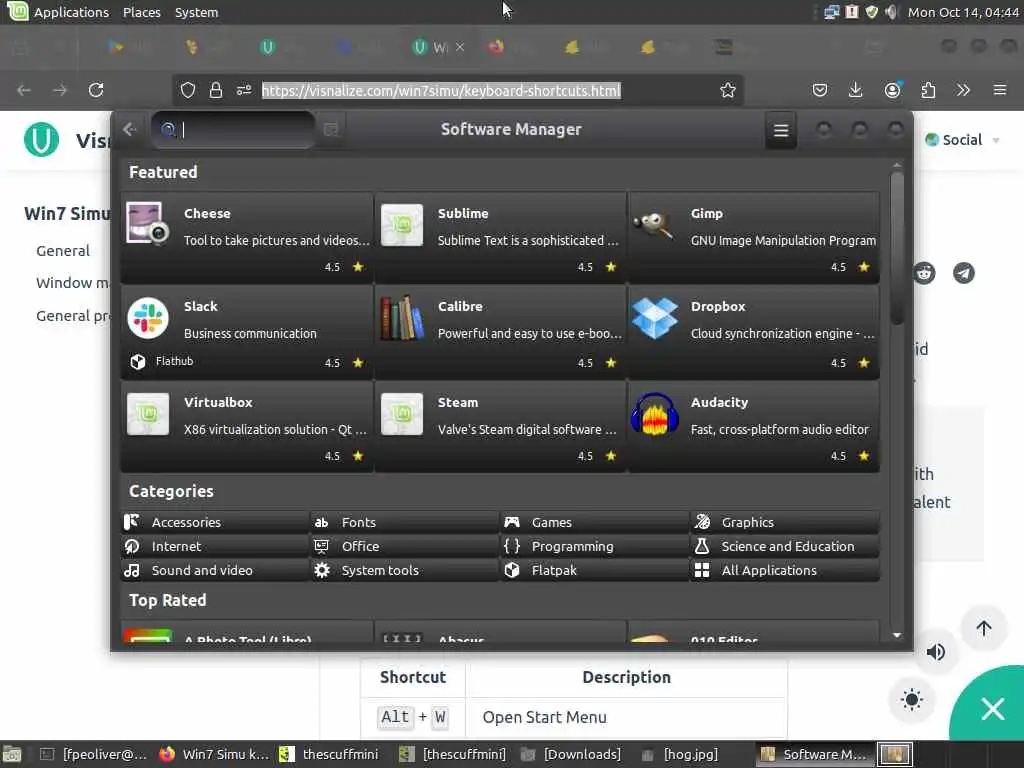1024x768 pixels.
Task: Expand the Social dropdown on webpage
Action: coord(963,140)
